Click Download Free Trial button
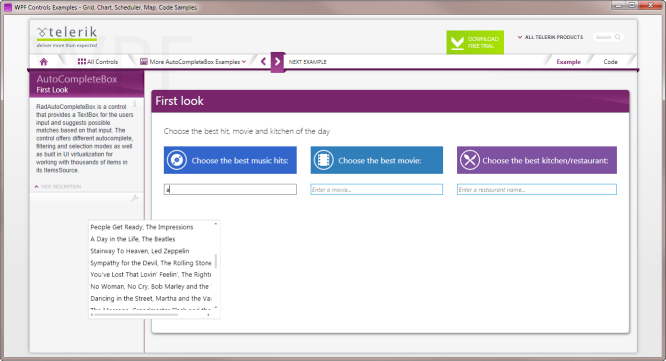Viewport: 666px width, 361px height. [475, 42]
